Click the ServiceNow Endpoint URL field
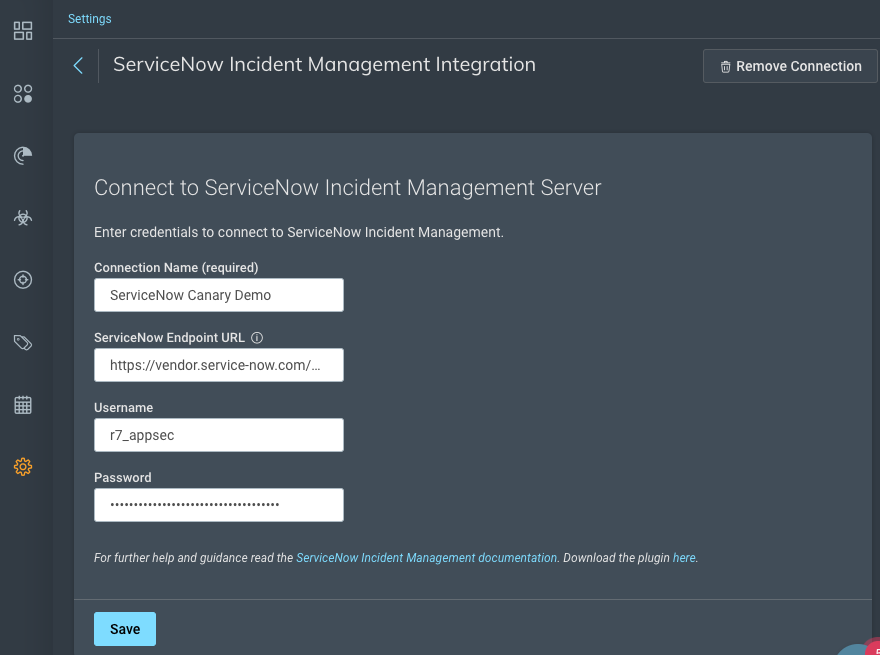880x655 pixels. pyautogui.click(x=219, y=365)
